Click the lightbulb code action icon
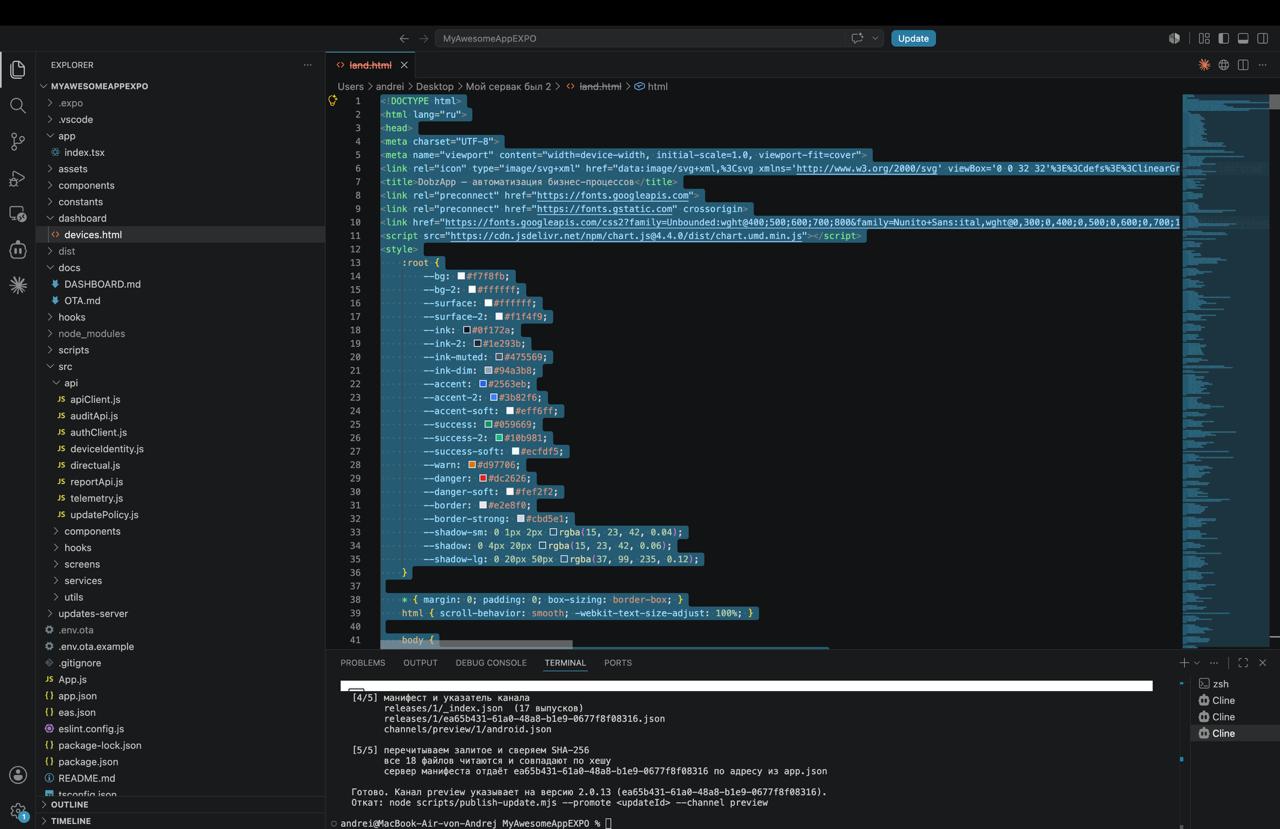The width and height of the screenshot is (1280, 829). 333,100
